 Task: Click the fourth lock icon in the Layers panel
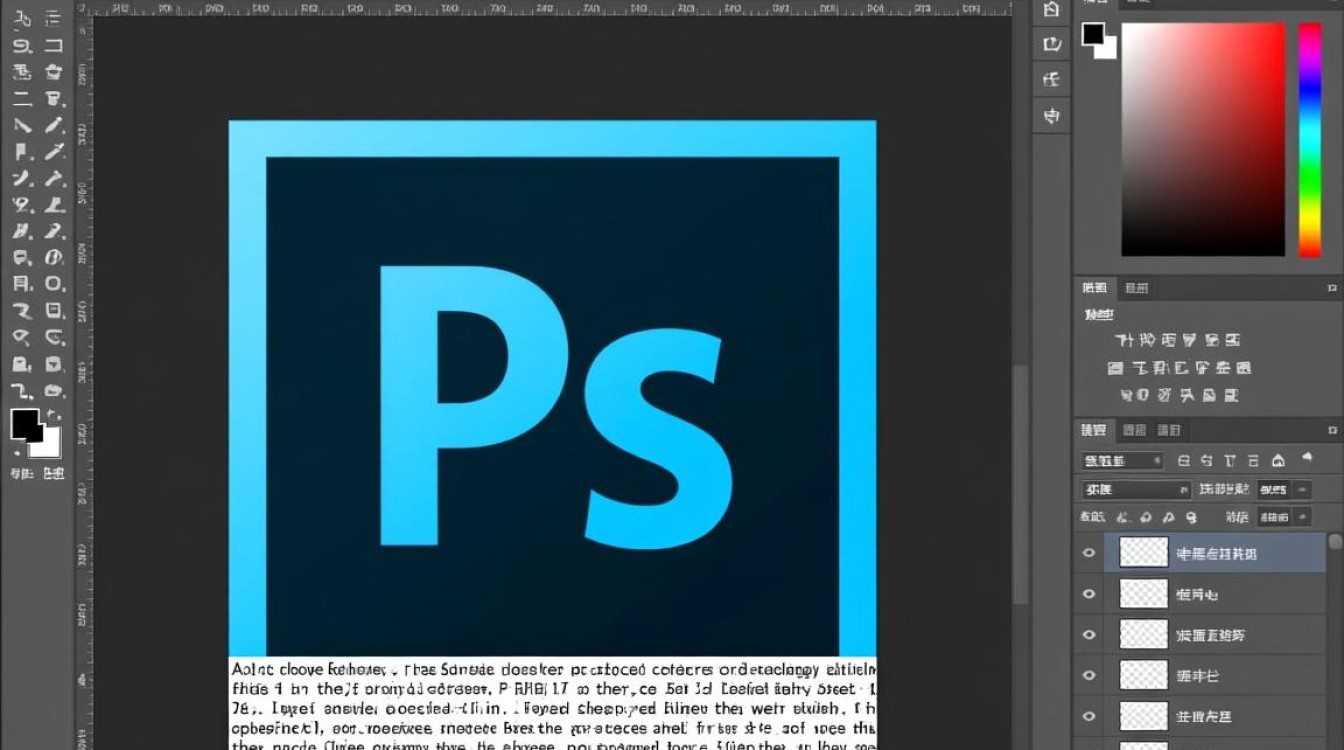click(1191, 517)
